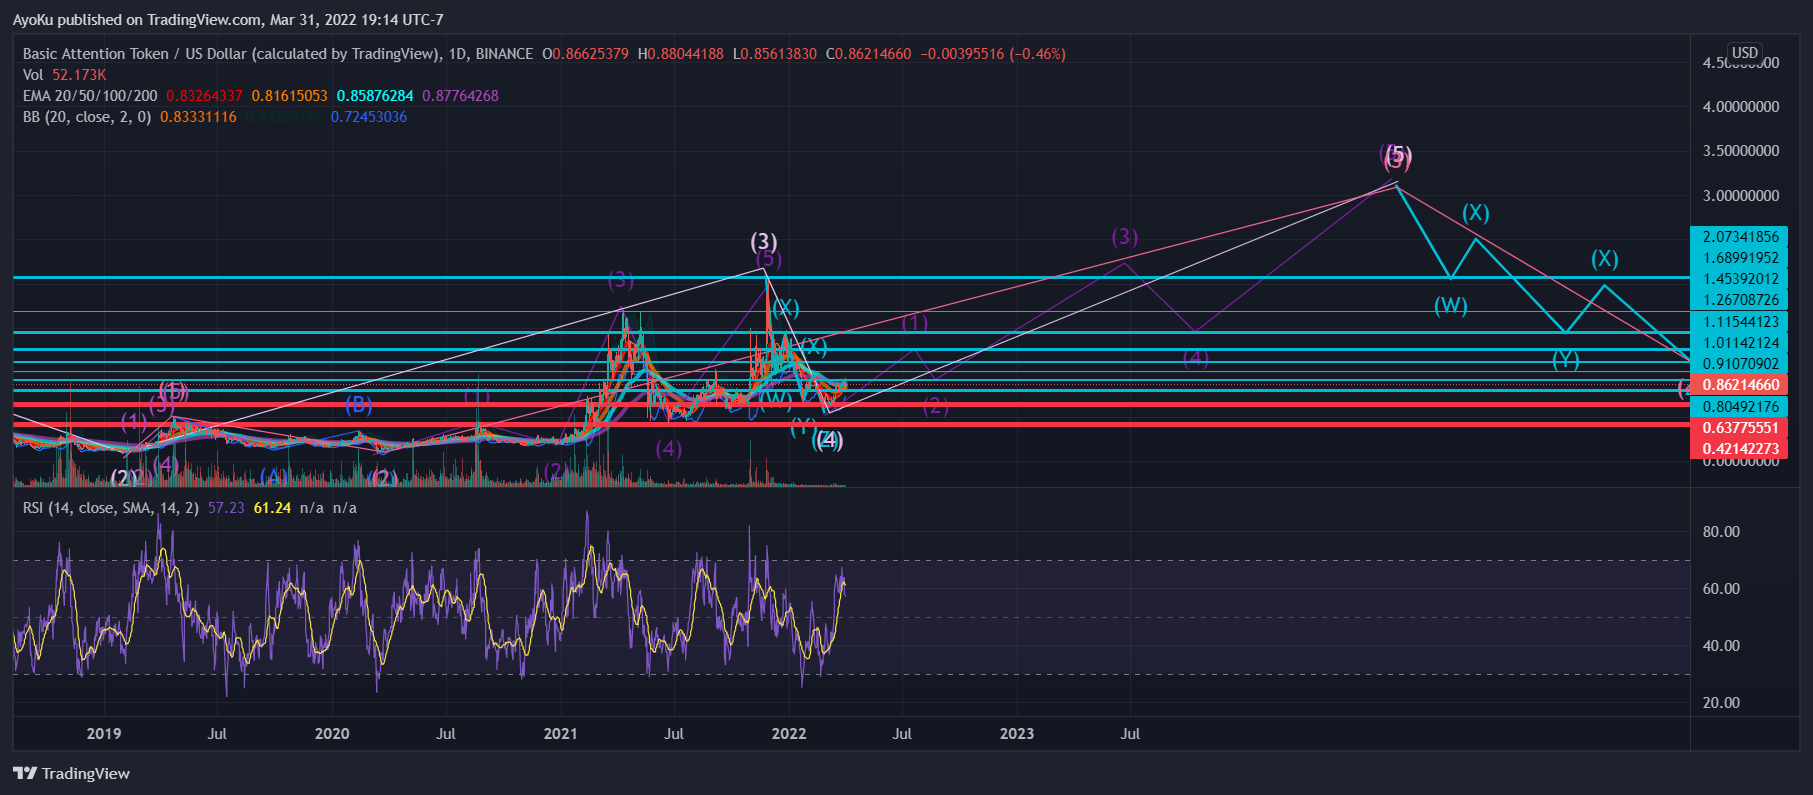The height and width of the screenshot is (795, 1813).
Task: Click the RSI value 57.23
Action: [226, 508]
